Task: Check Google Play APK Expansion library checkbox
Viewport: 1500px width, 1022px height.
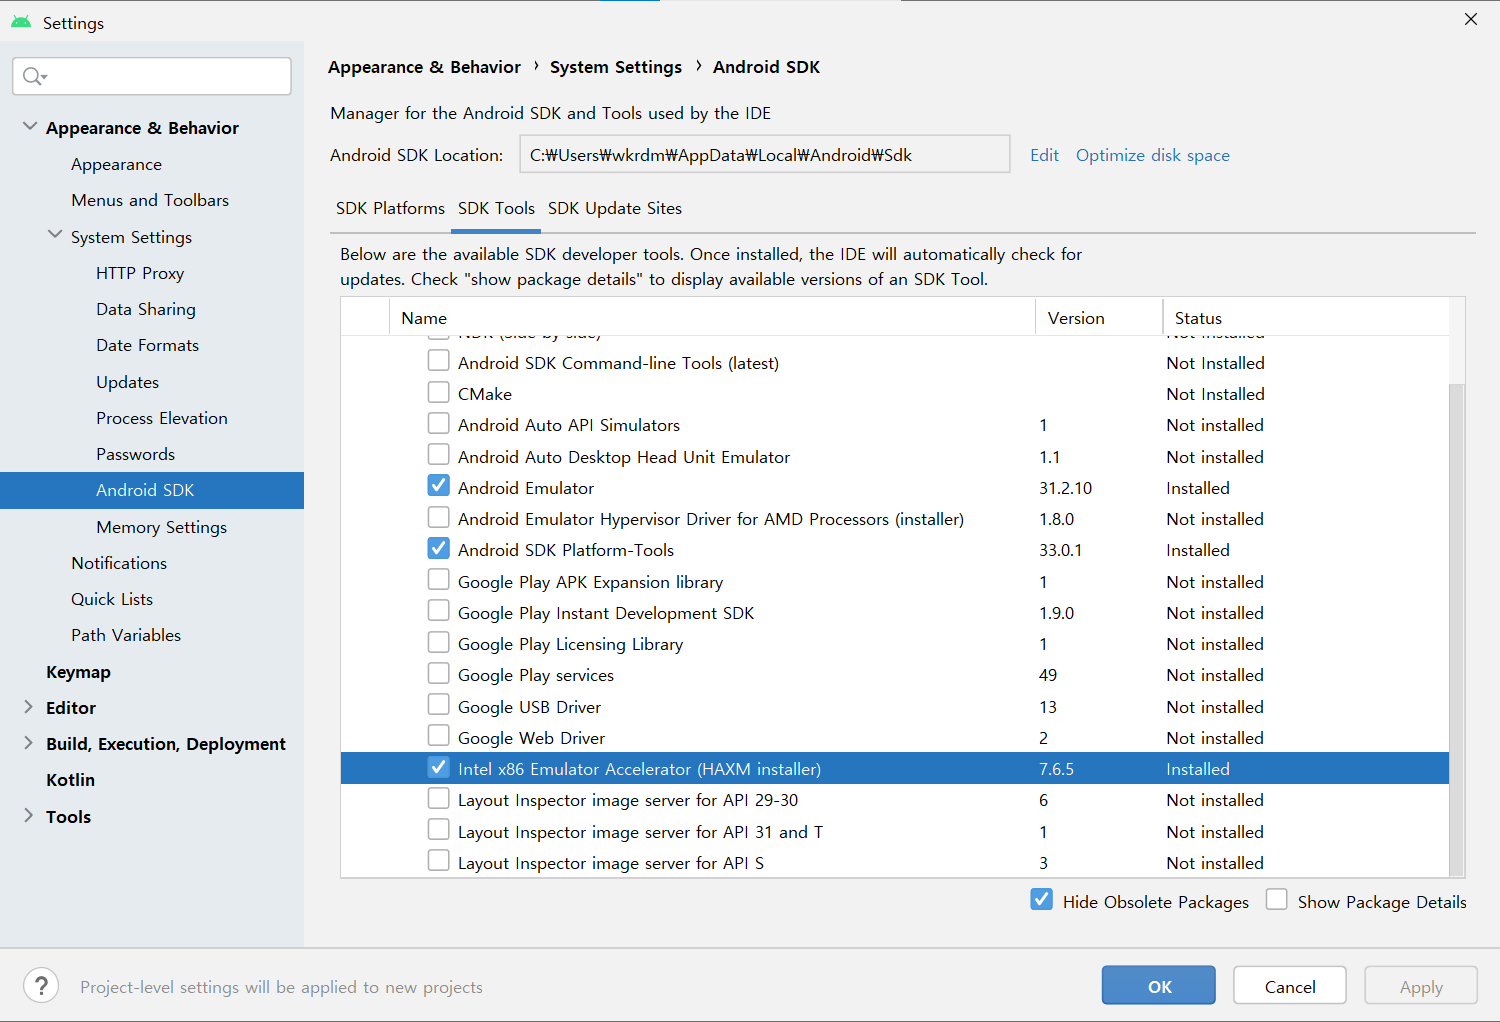Action: pyautogui.click(x=438, y=580)
